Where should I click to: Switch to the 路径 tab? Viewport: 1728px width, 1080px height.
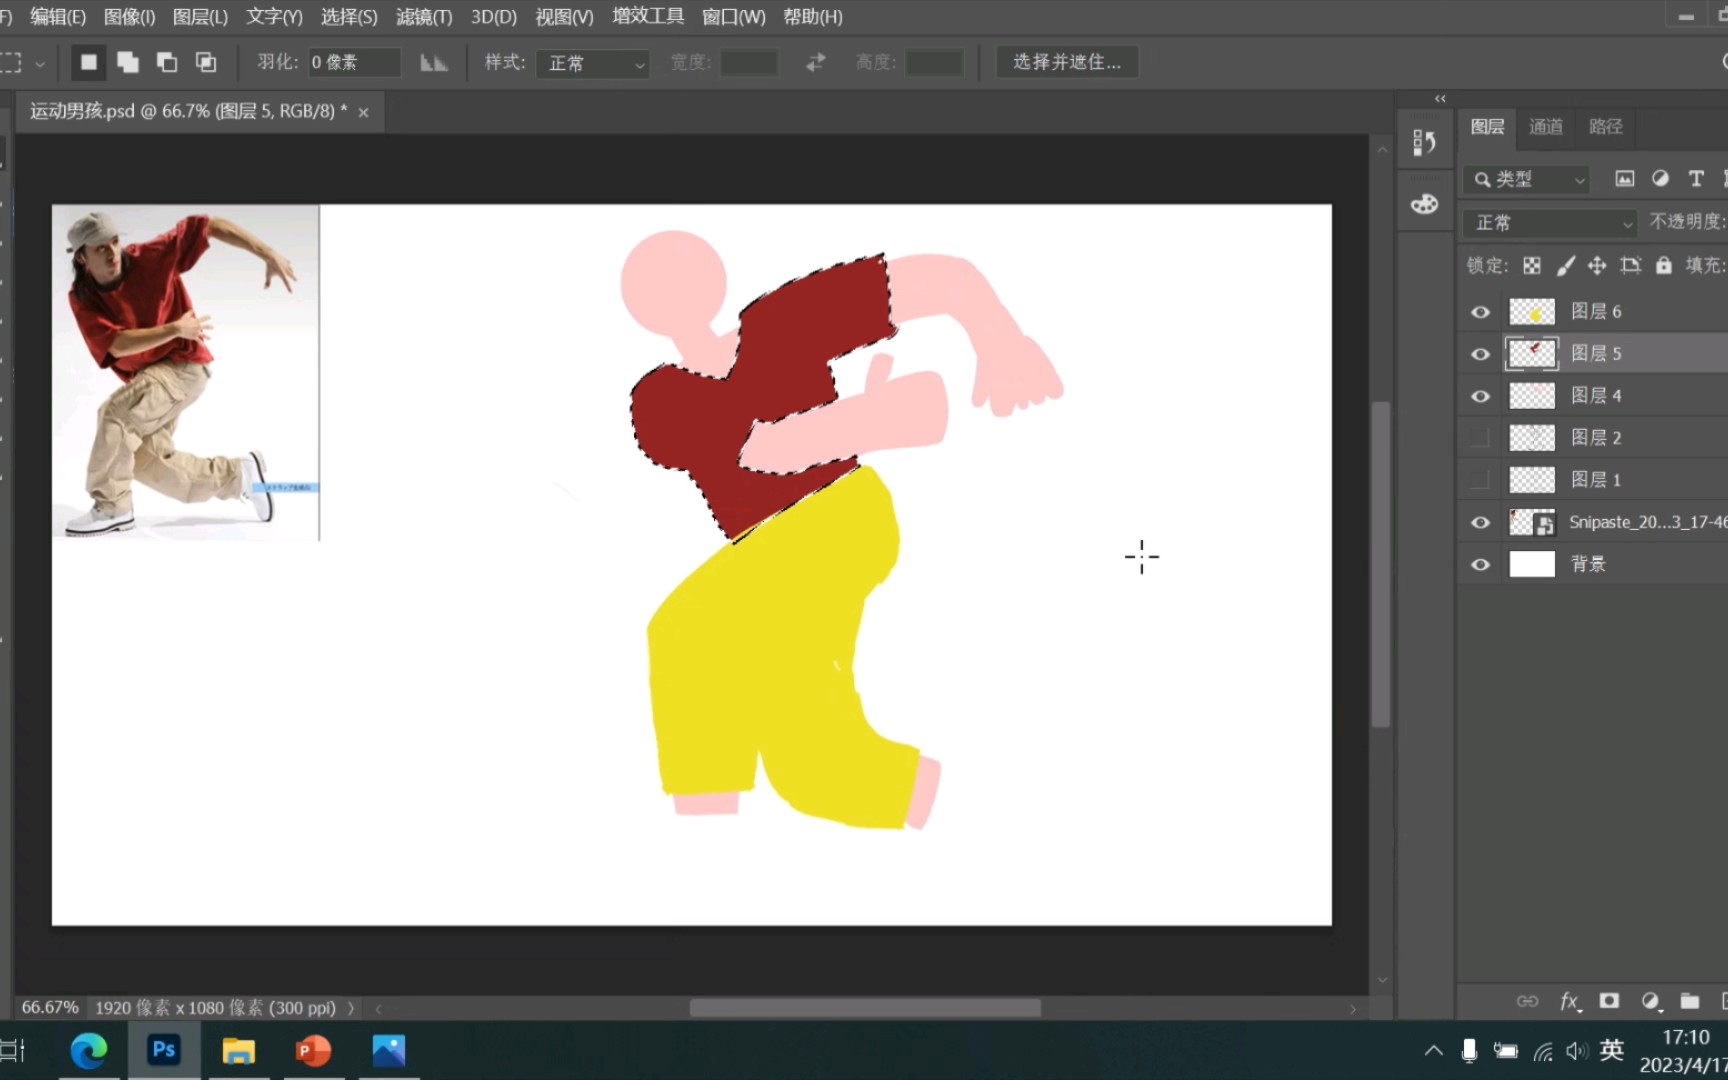coord(1605,127)
